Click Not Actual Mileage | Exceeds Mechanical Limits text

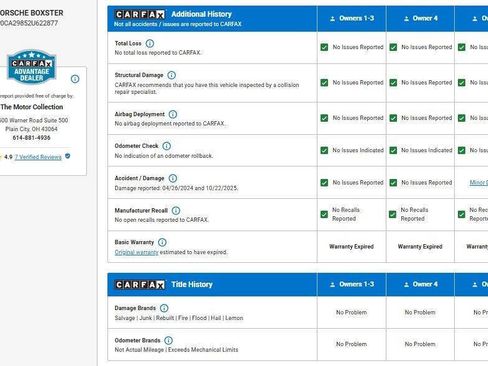click(x=176, y=350)
